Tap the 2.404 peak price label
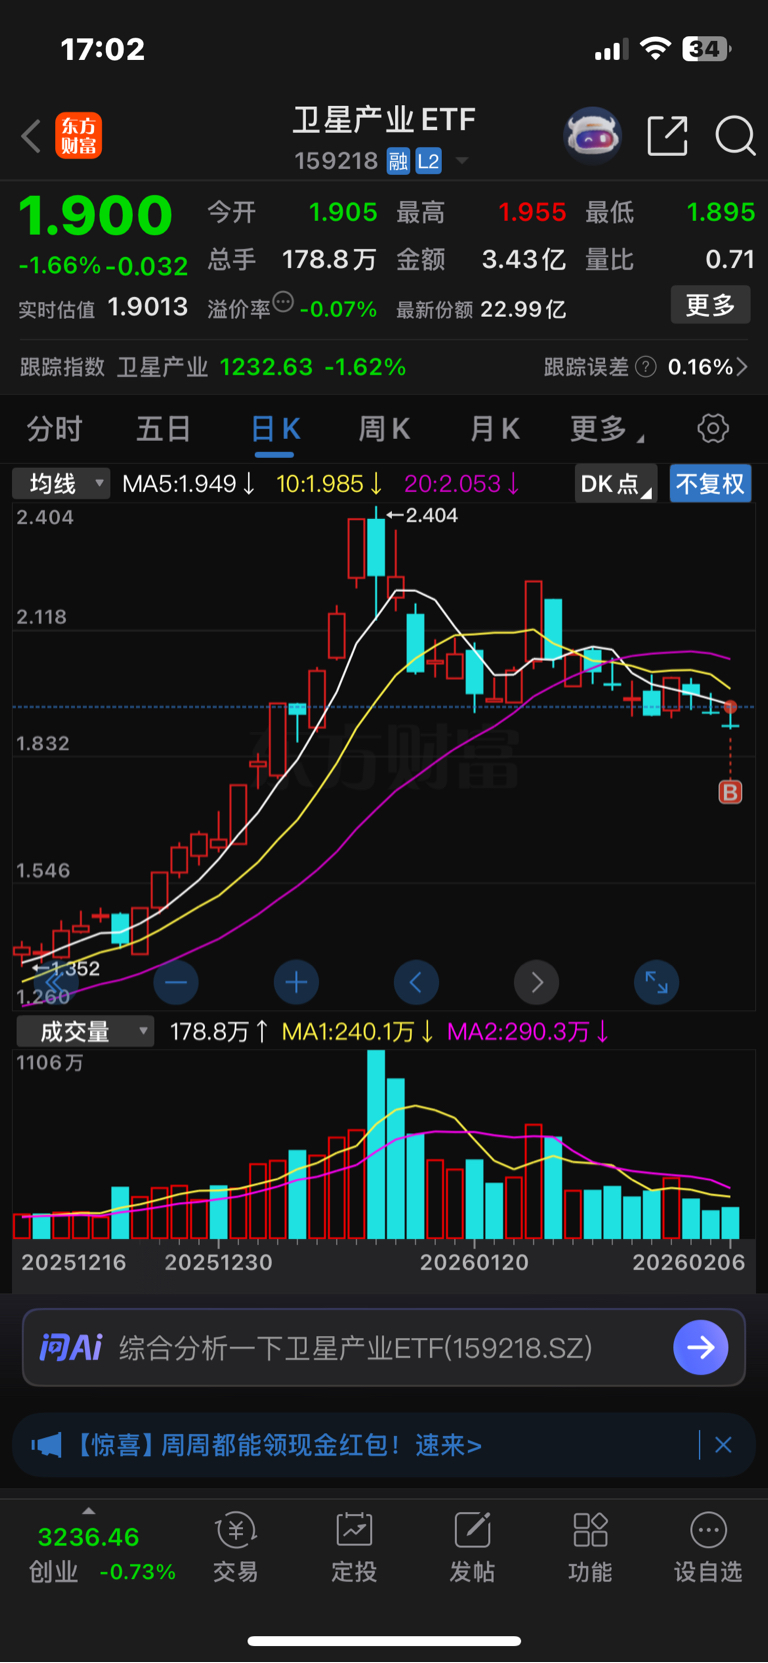The image size is (768, 1663). click(x=431, y=516)
